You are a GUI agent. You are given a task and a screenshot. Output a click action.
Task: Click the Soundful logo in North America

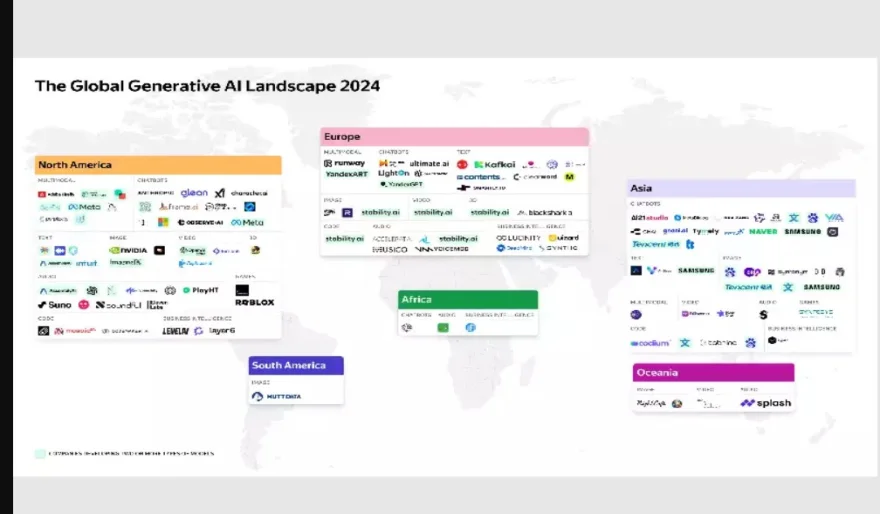tap(118, 305)
